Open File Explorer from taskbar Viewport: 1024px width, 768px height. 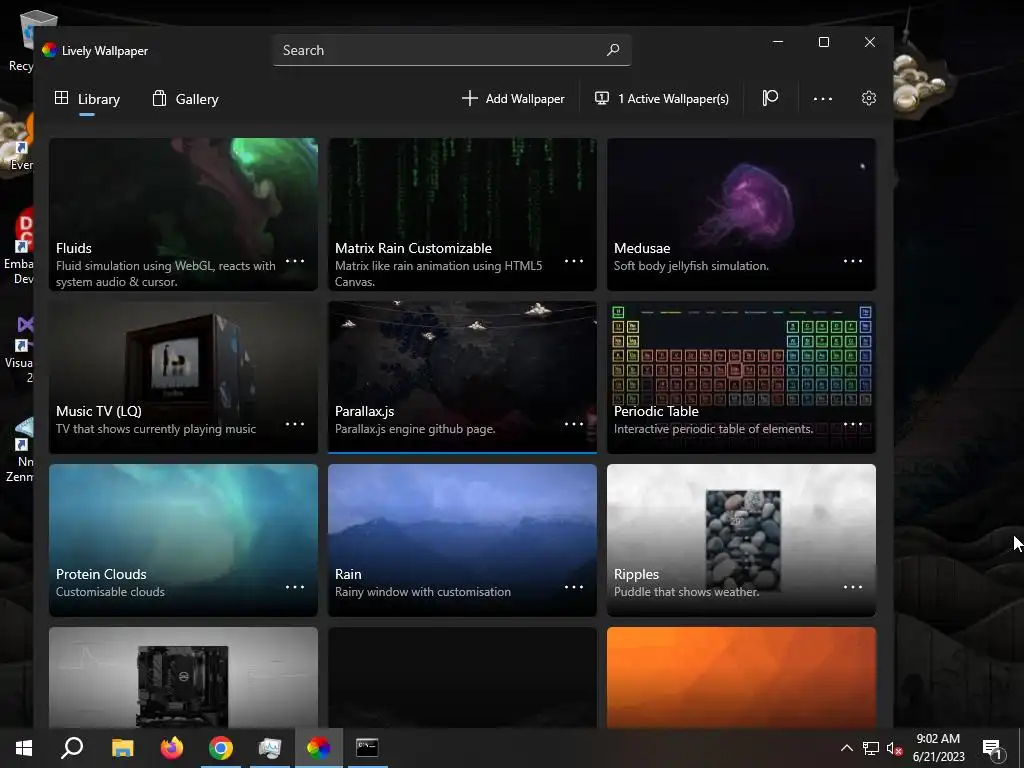(x=122, y=748)
